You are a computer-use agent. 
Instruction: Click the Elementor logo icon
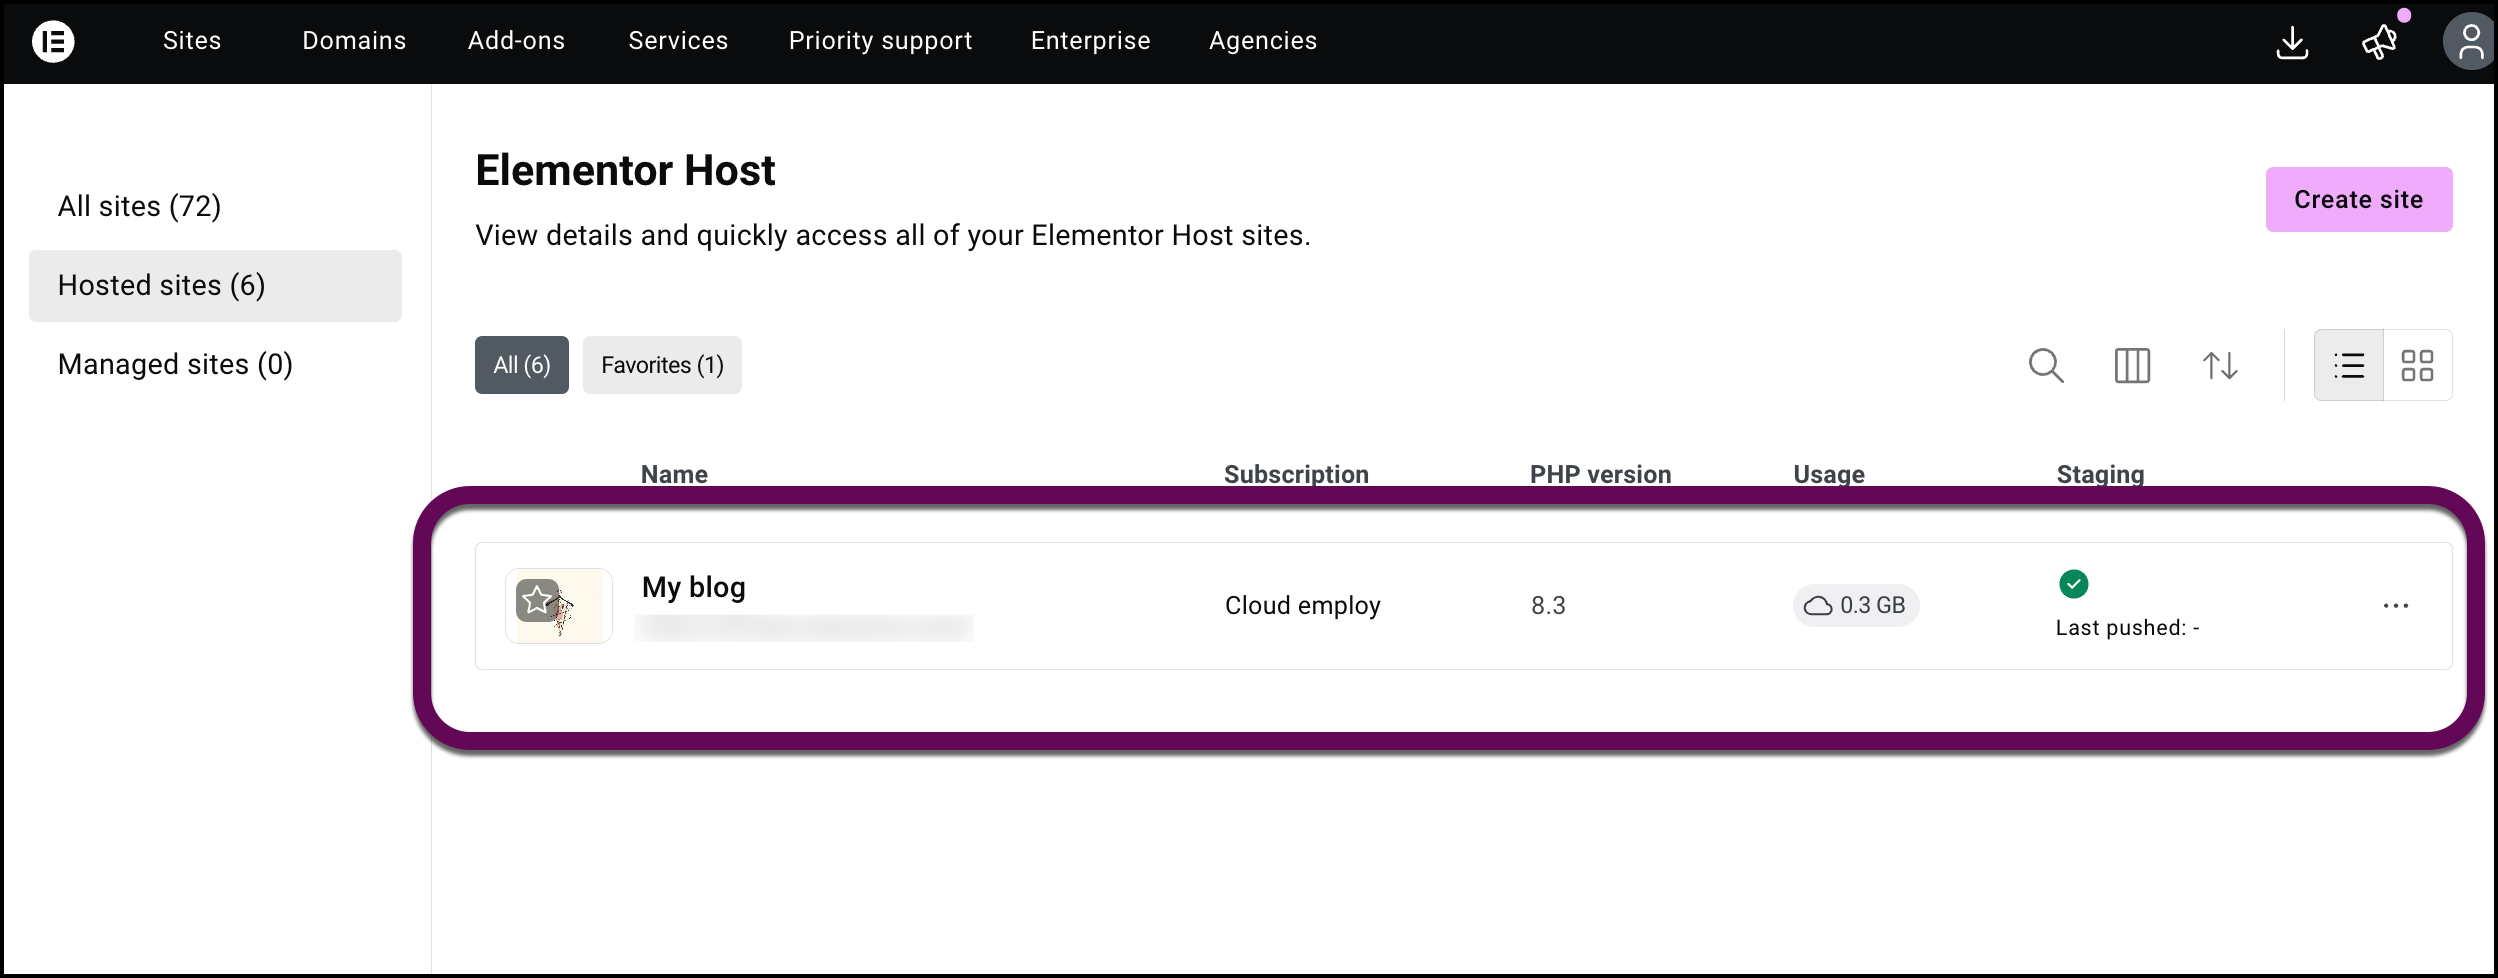click(x=53, y=41)
